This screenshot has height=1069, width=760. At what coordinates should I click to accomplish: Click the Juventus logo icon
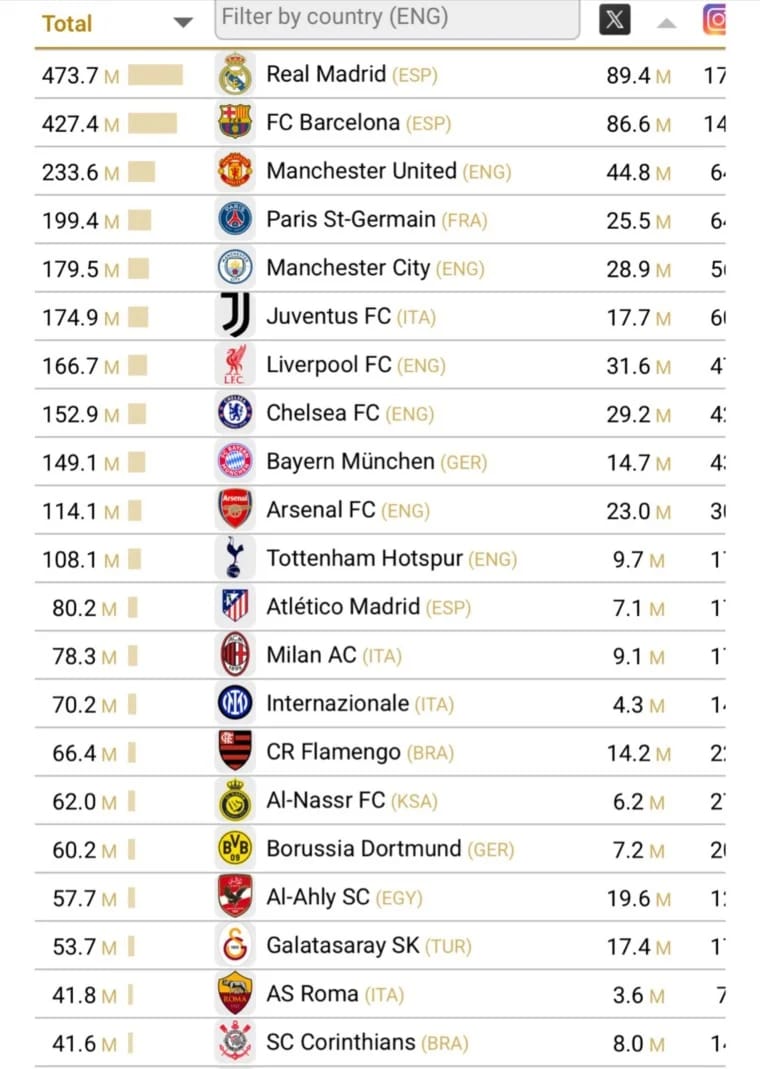click(235, 316)
